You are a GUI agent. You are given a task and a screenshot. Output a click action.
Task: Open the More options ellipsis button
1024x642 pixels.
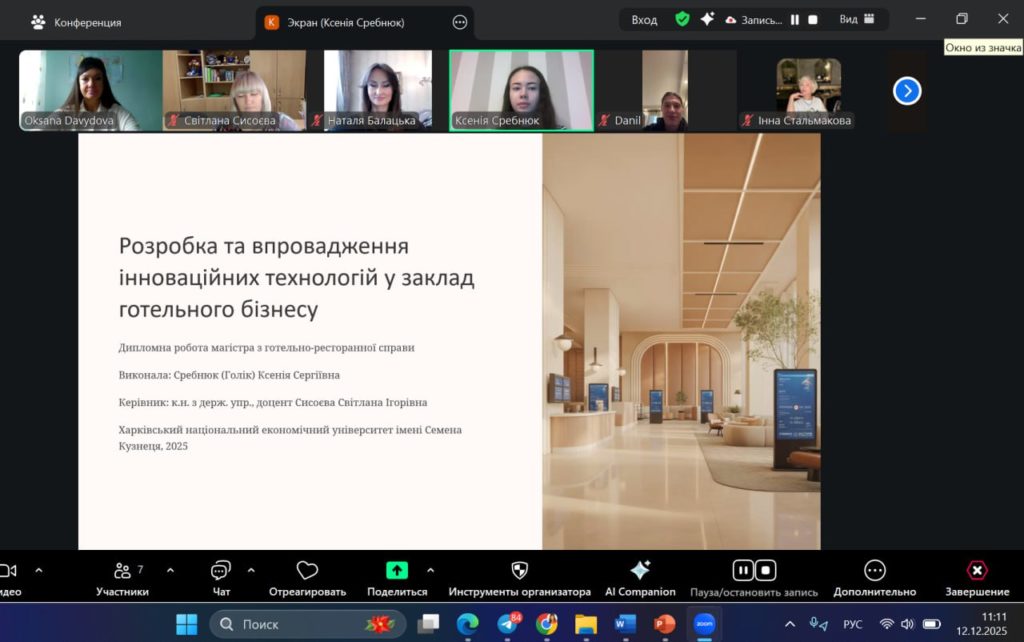(x=874, y=571)
